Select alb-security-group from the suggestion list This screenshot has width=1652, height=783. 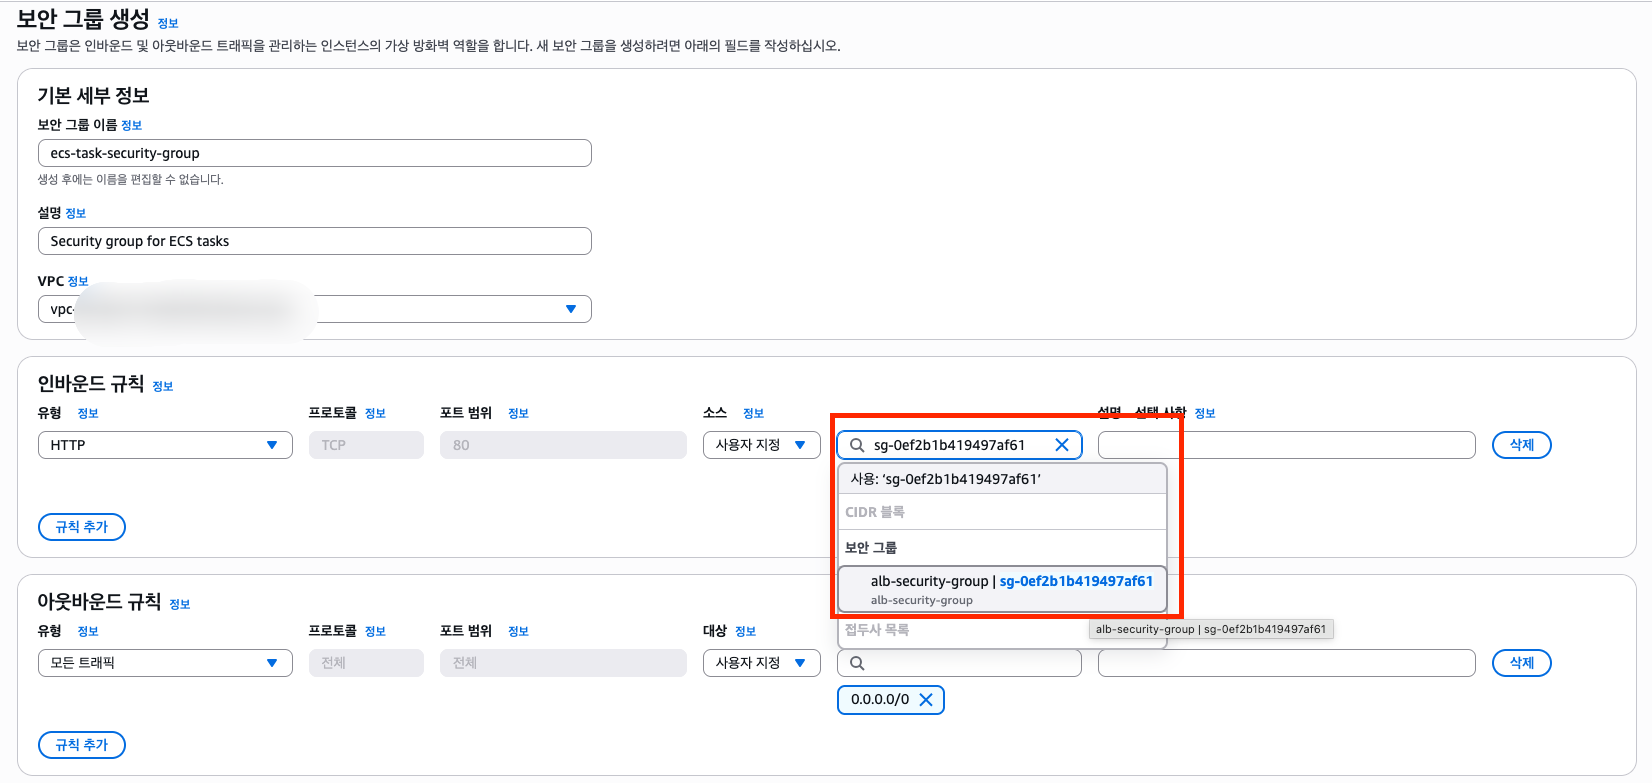point(1002,589)
